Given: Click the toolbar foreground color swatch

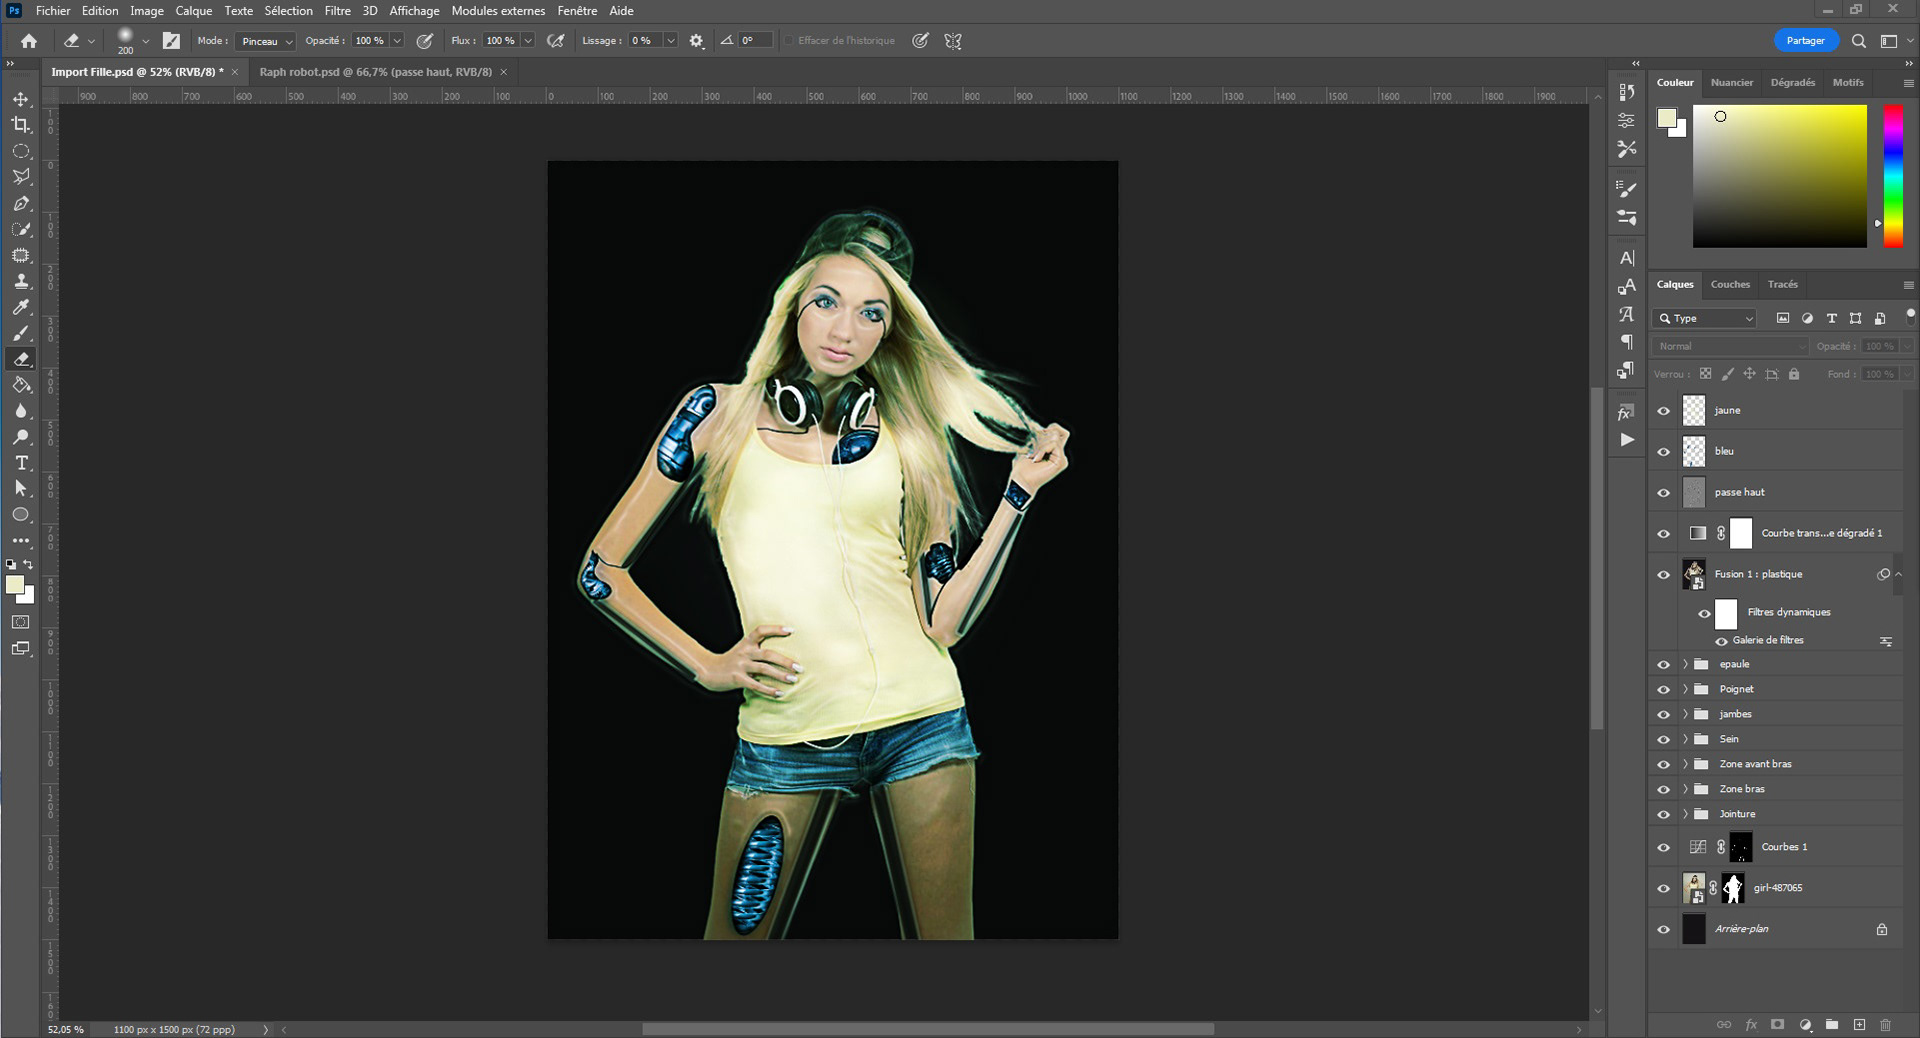Looking at the screenshot, I should click(15, 585).
